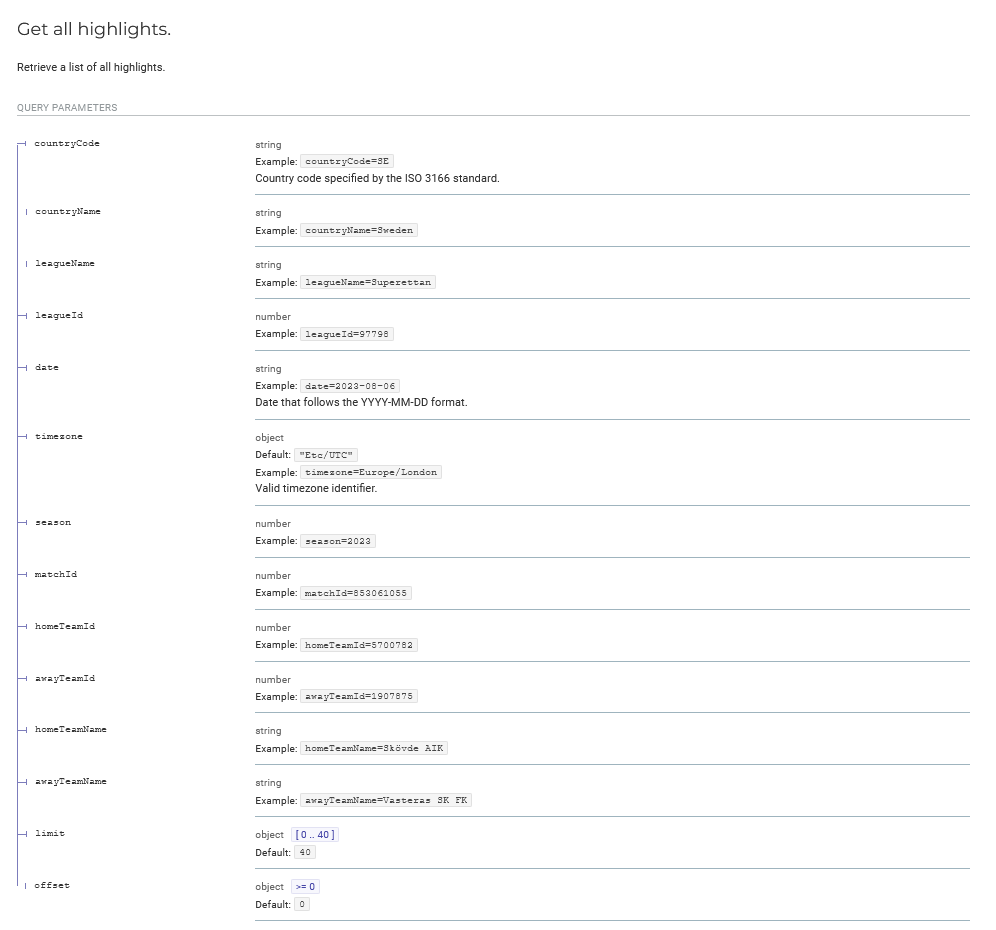Click the season parameter name
Screen dimensions: 996x930
tap(53, 523)
